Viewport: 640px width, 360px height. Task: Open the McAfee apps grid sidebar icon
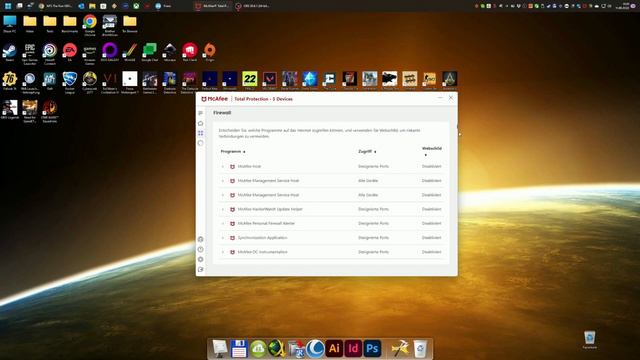(x=200, y=133)
